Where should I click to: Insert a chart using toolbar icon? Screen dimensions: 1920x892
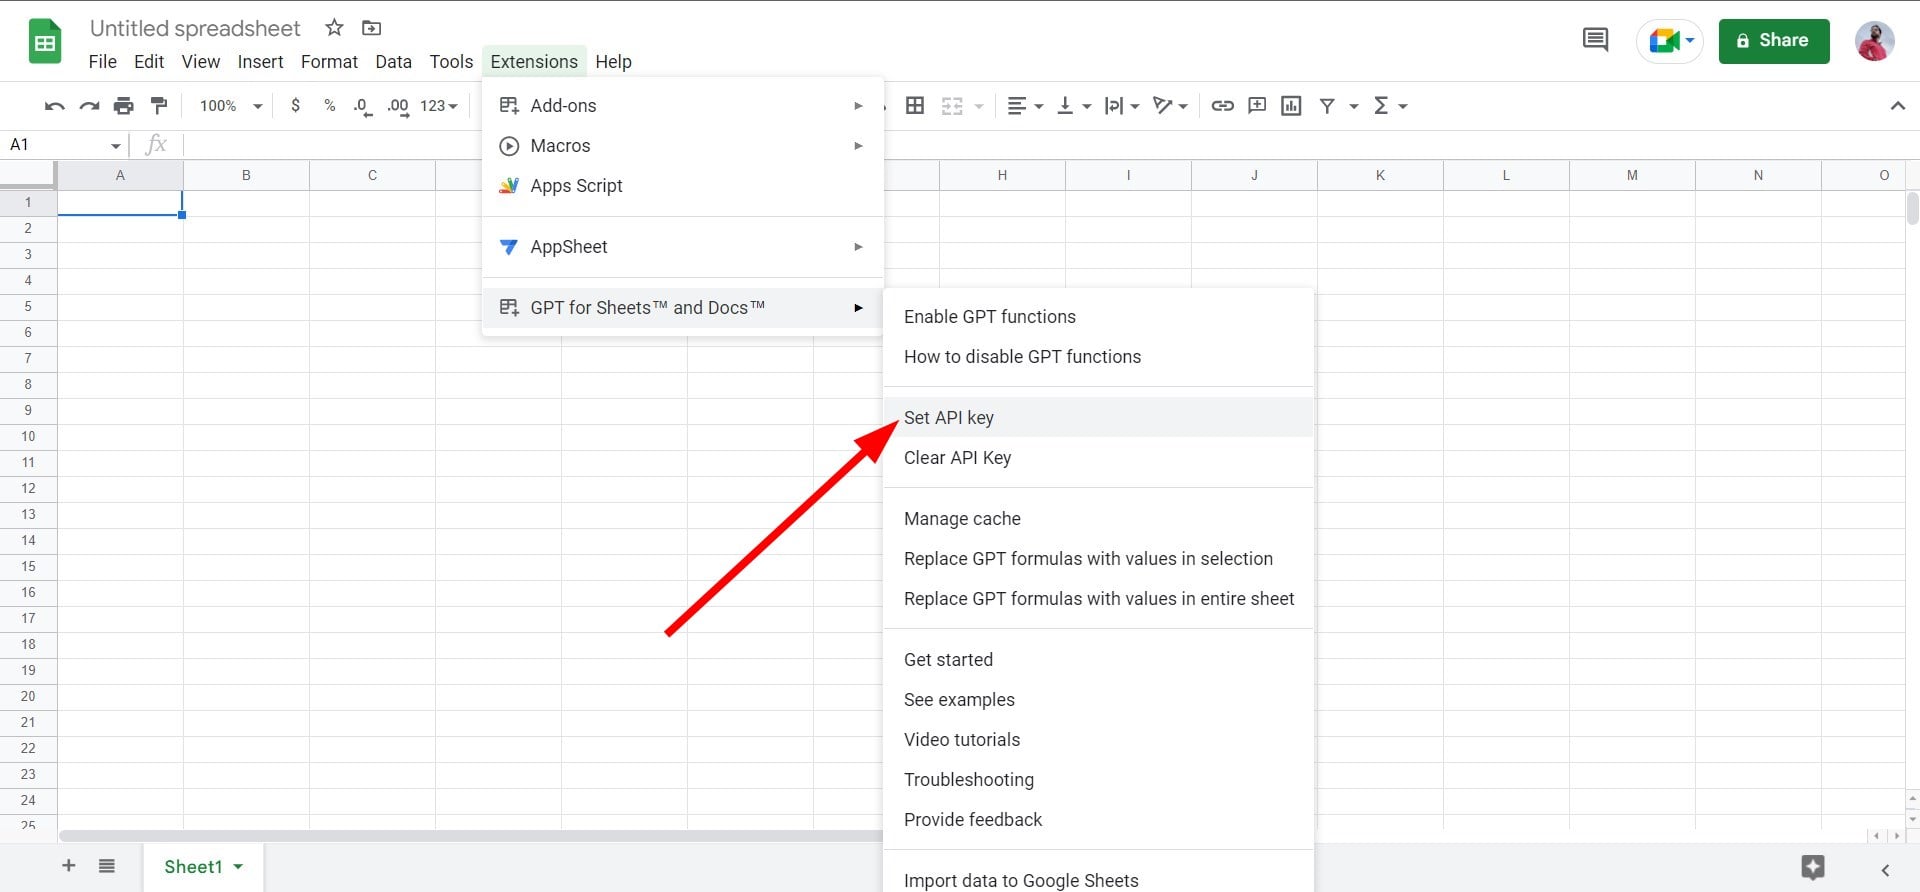point(1291,106)
